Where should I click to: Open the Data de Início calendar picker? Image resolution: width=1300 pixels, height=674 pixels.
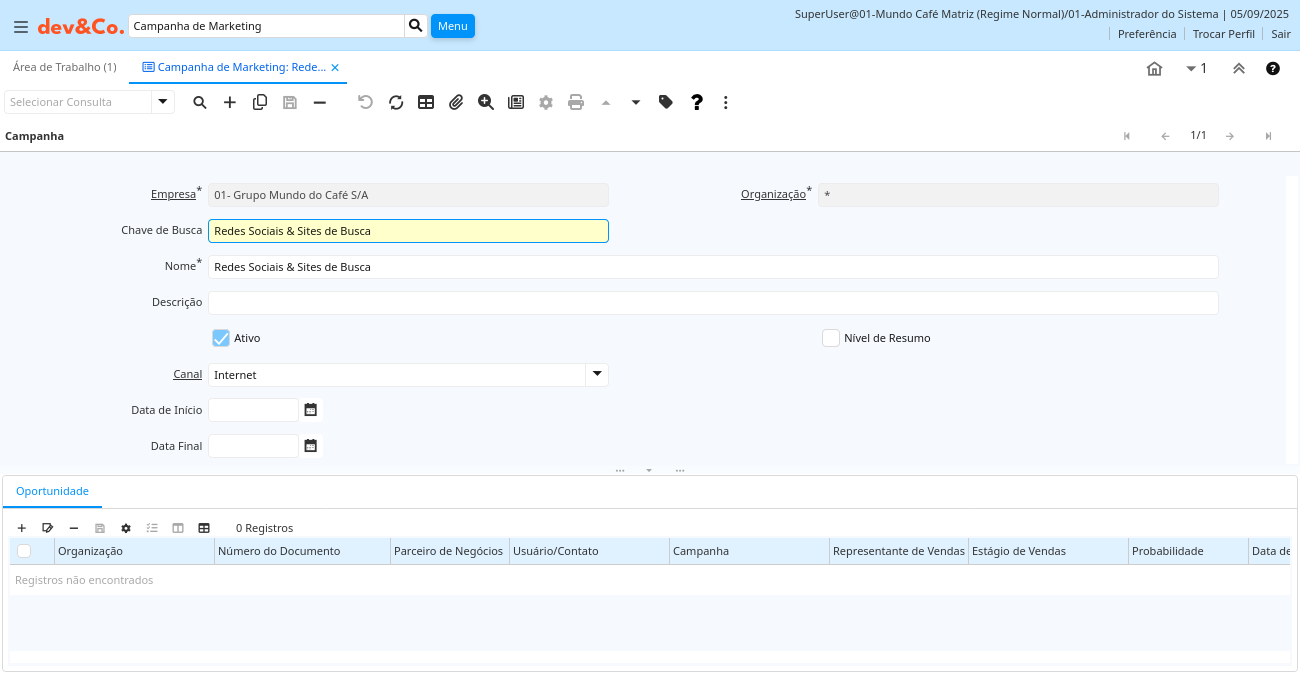click(x=311, y=410)
